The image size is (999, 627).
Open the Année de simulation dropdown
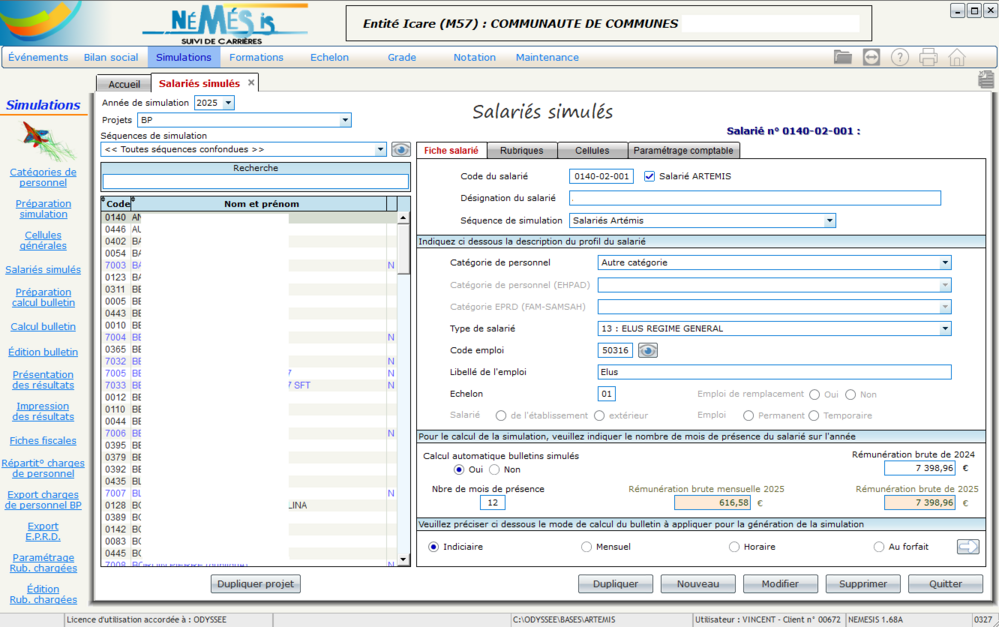228,103
